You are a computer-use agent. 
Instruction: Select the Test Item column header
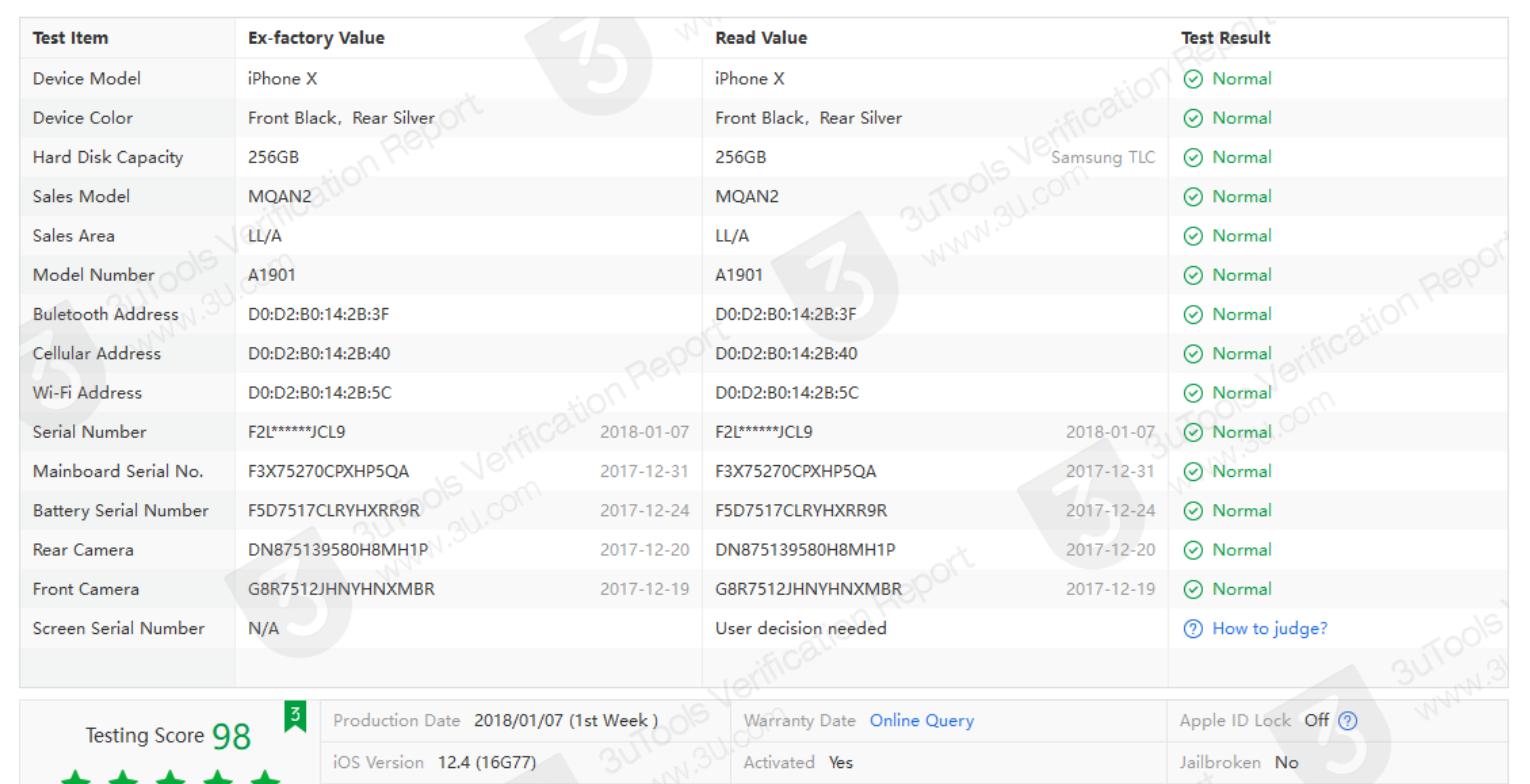71,38
